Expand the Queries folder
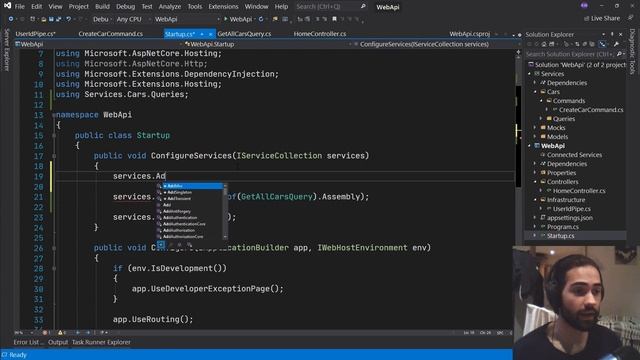 [542, 119]
